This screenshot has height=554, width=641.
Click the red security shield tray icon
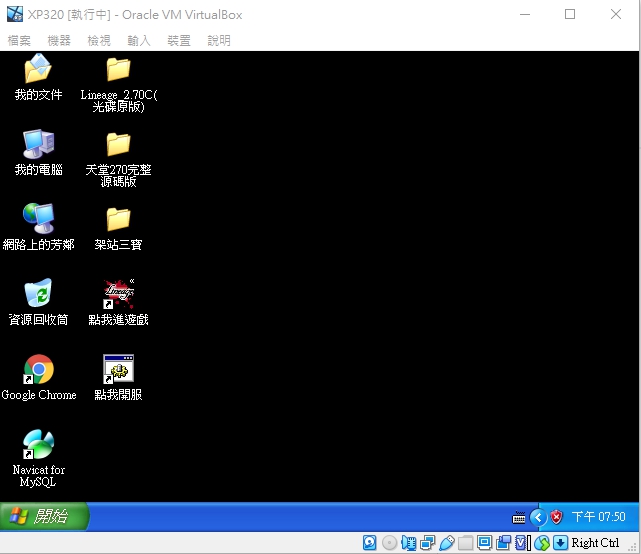pyautogui.click(x=556, y=518)
